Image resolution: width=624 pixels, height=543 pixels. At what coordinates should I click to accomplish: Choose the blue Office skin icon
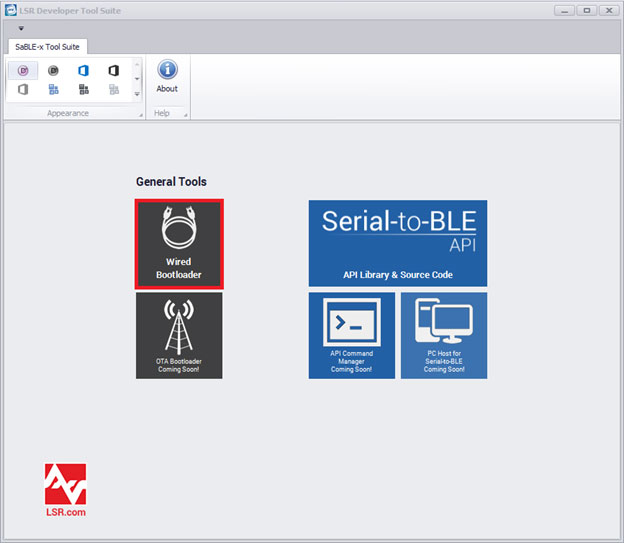(x=83, y=71)
